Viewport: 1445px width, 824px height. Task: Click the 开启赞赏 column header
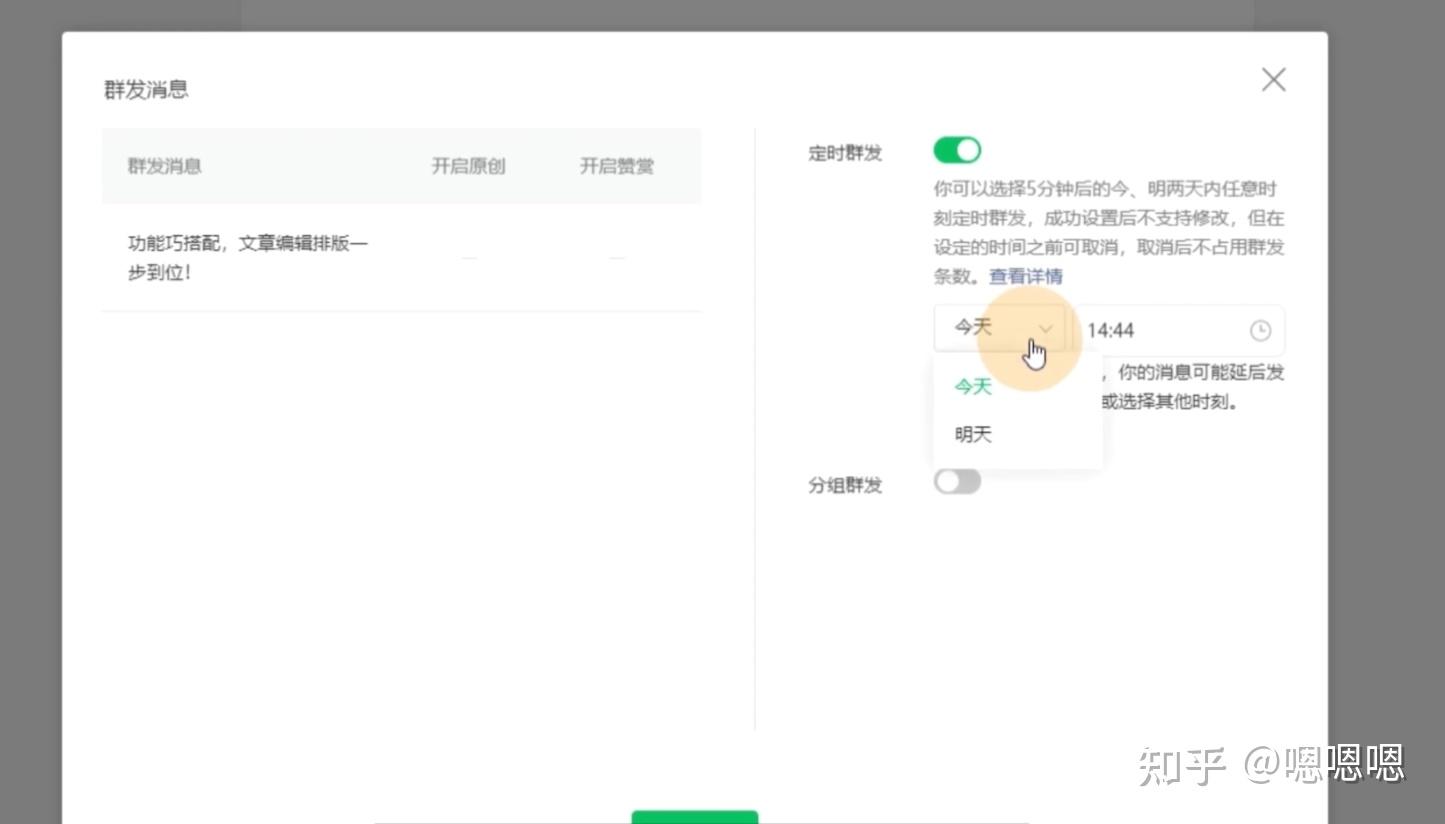tap(617, 166)
